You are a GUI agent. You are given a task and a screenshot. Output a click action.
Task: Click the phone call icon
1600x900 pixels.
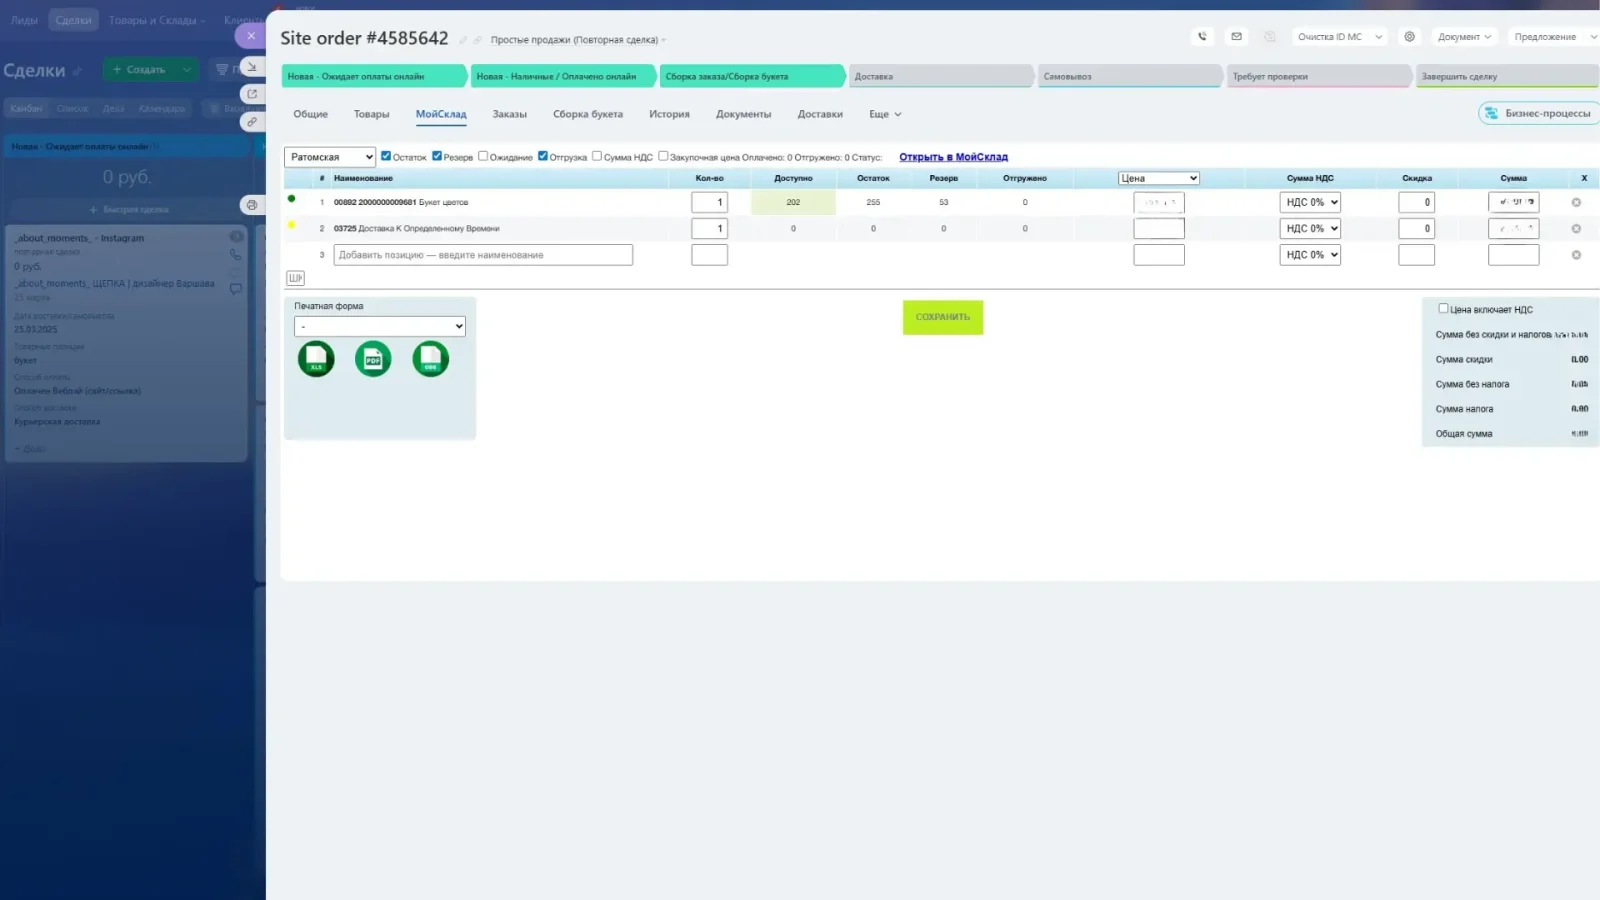(1202, 36)
